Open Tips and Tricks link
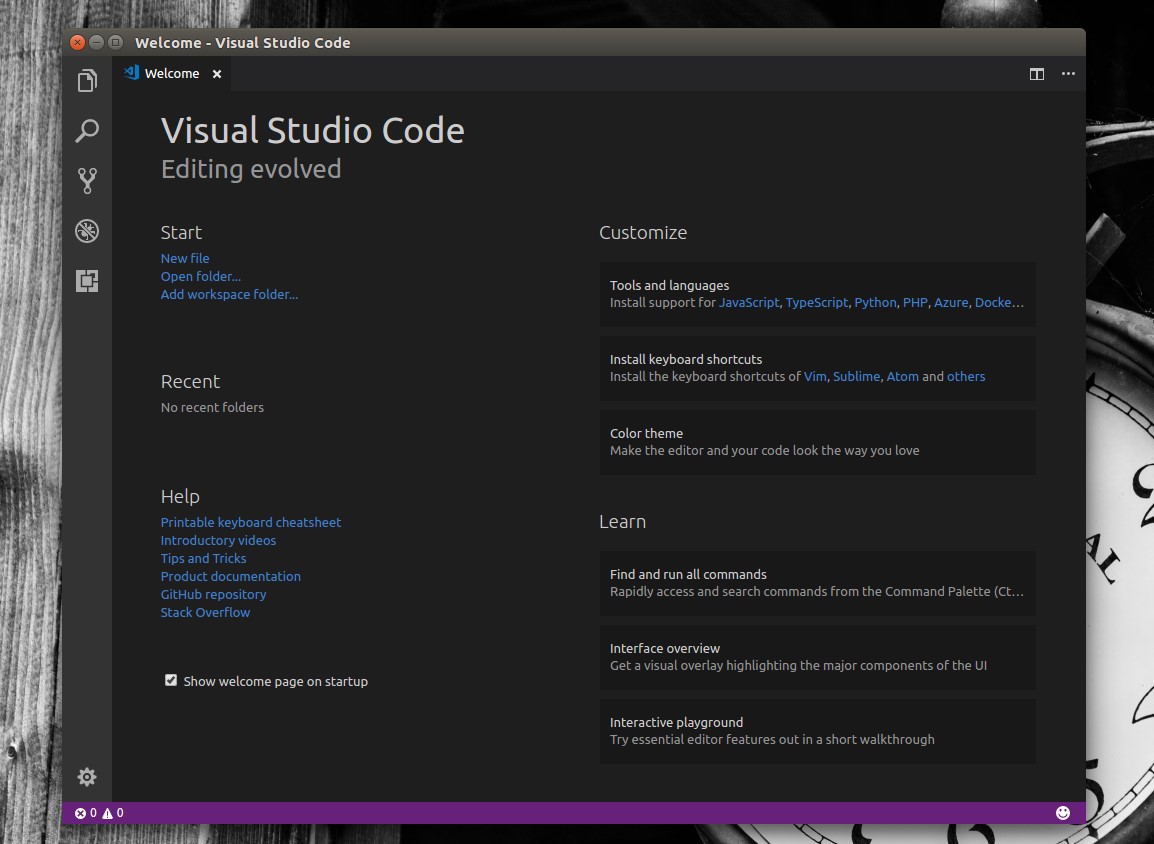The image size is (1154, 844). 204,558
